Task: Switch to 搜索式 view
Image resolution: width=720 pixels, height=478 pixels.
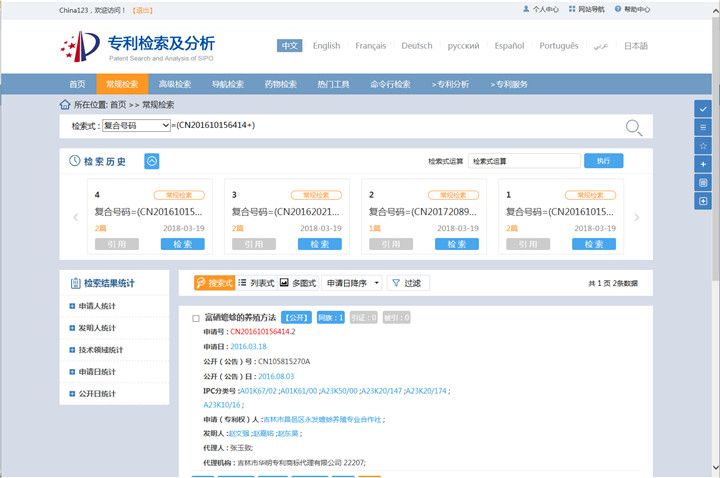Action: coord(214,283)
